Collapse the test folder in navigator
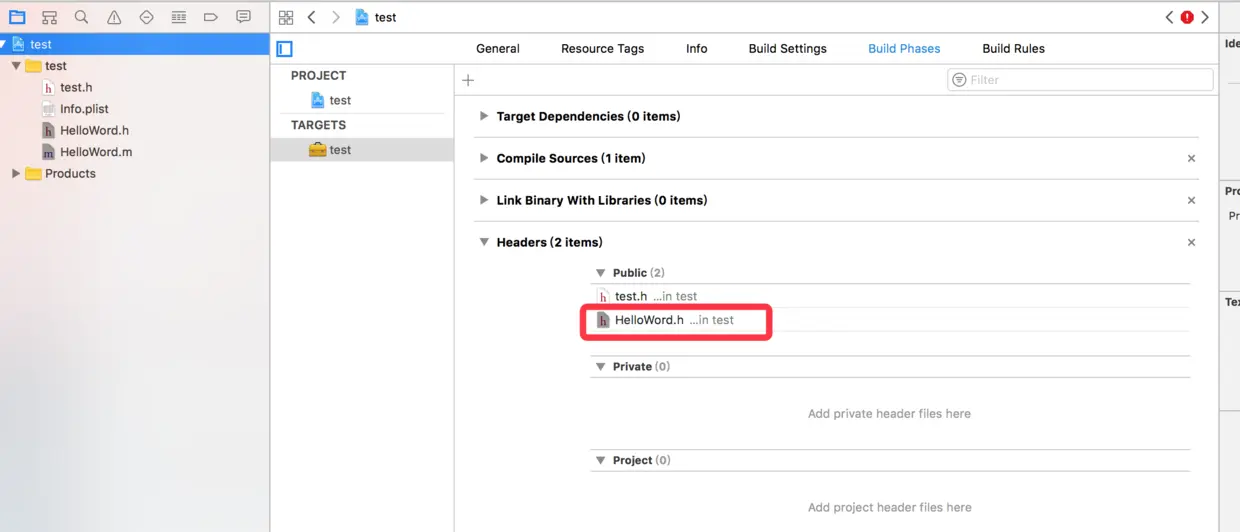Image resolution: width=1240 pixels, height=532 pixels. 16,66
